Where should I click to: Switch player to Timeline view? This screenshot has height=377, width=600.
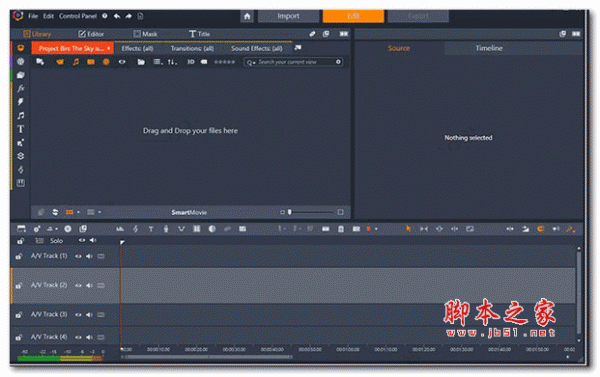pyautogui.click(x=489, y=48)
